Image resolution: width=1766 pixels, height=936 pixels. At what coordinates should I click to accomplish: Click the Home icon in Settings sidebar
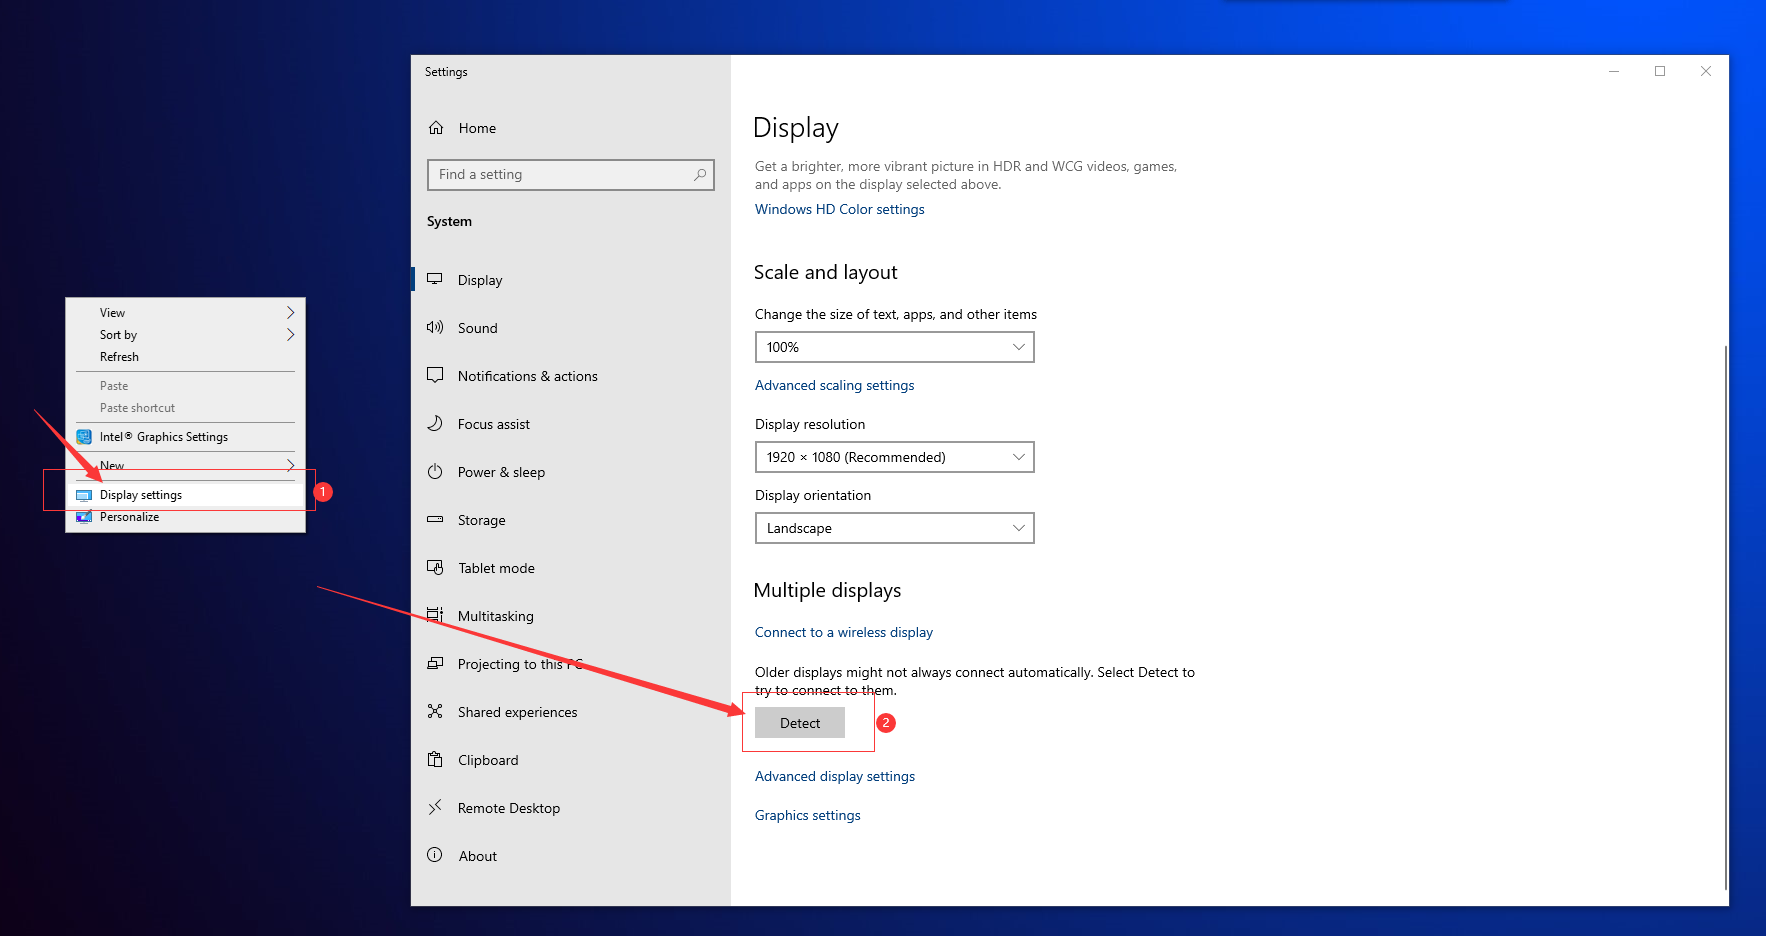(x=436, y=128)
